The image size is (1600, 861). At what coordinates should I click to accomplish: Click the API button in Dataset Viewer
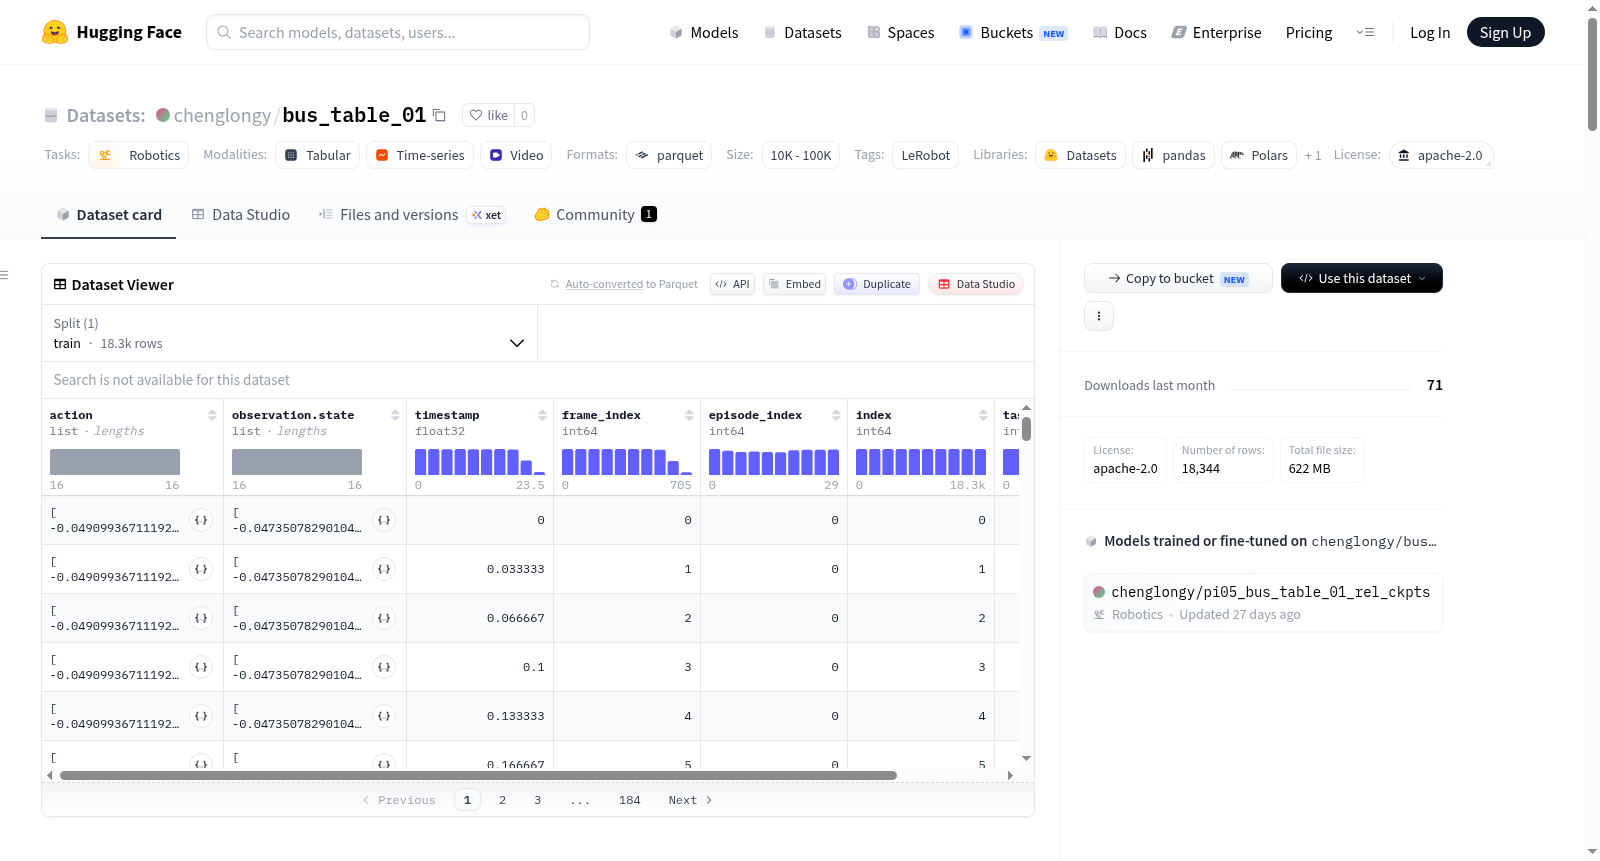[x=732, y=284]
